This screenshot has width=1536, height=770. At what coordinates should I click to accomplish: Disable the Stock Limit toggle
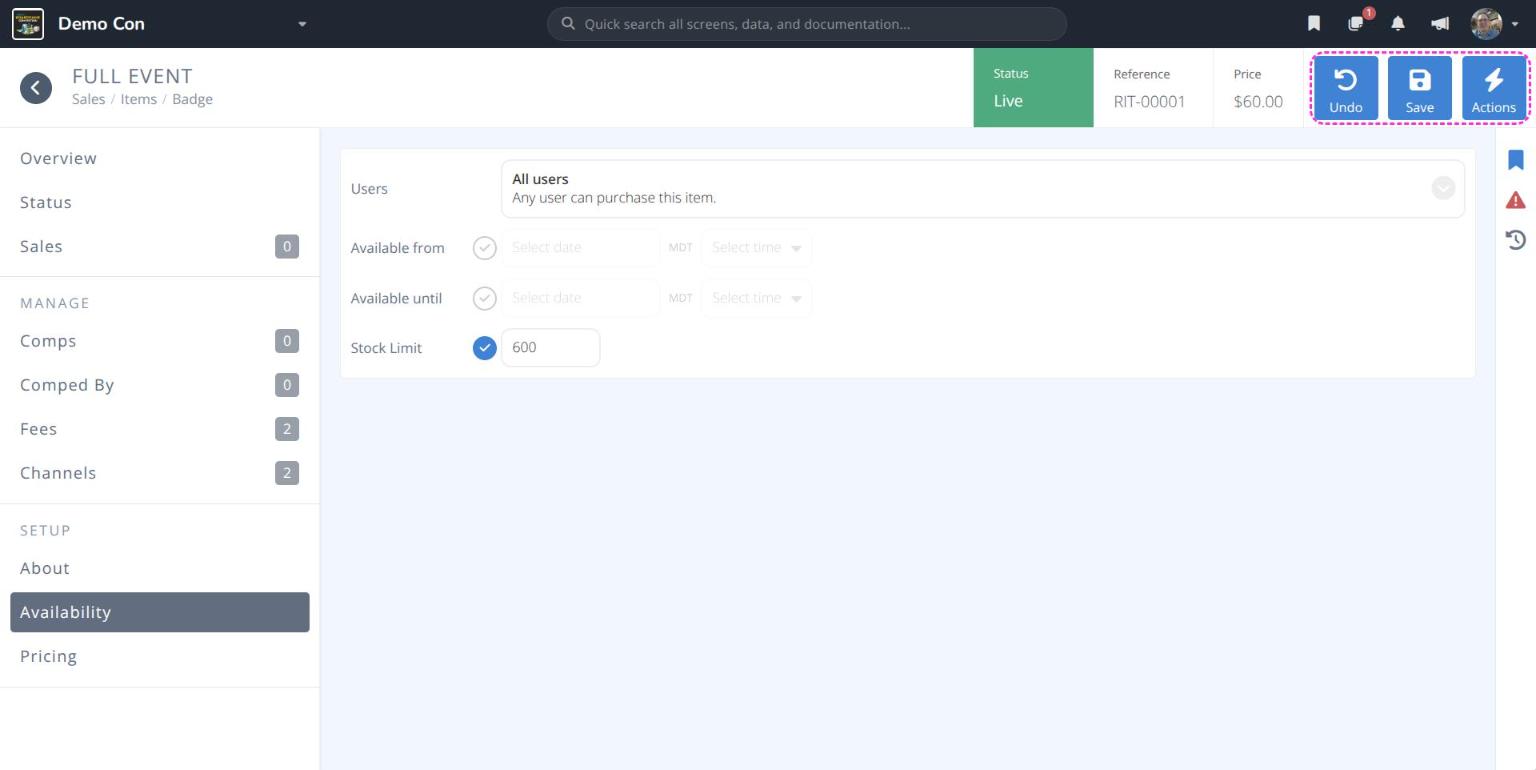[x=484, y=348]
